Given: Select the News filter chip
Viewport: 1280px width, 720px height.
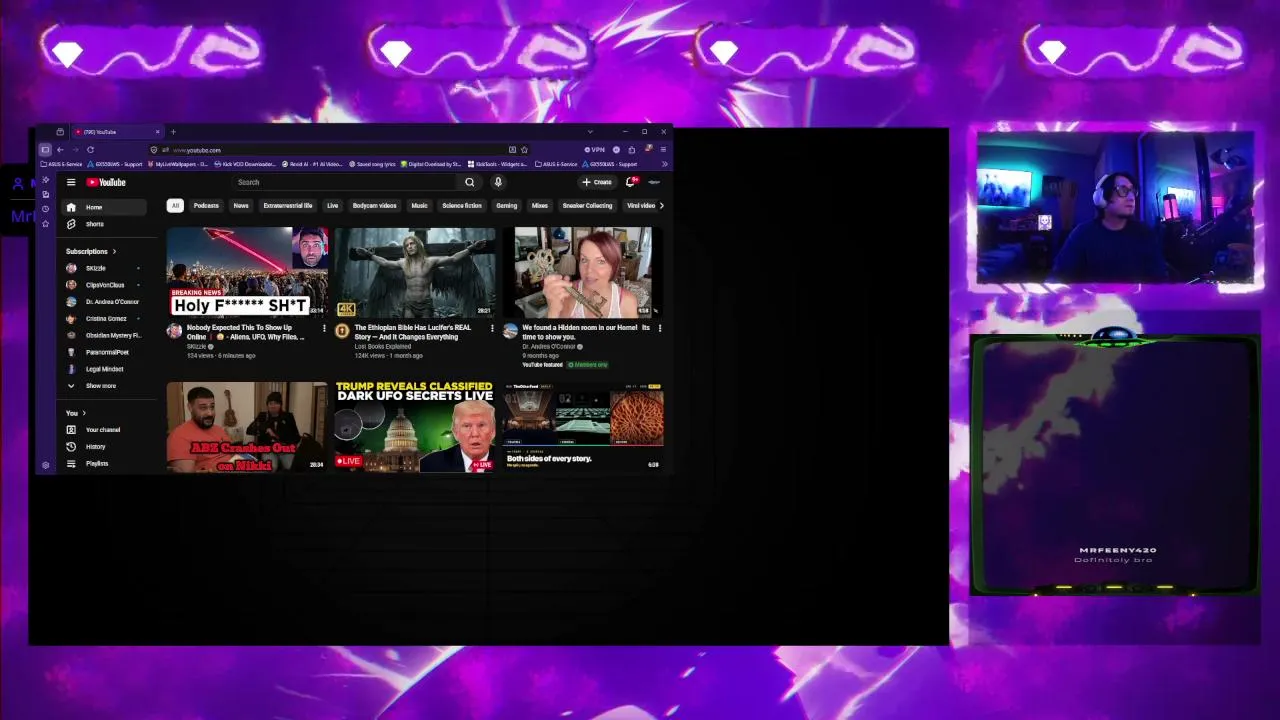Looking at the screenshot, I should point(241,206).
